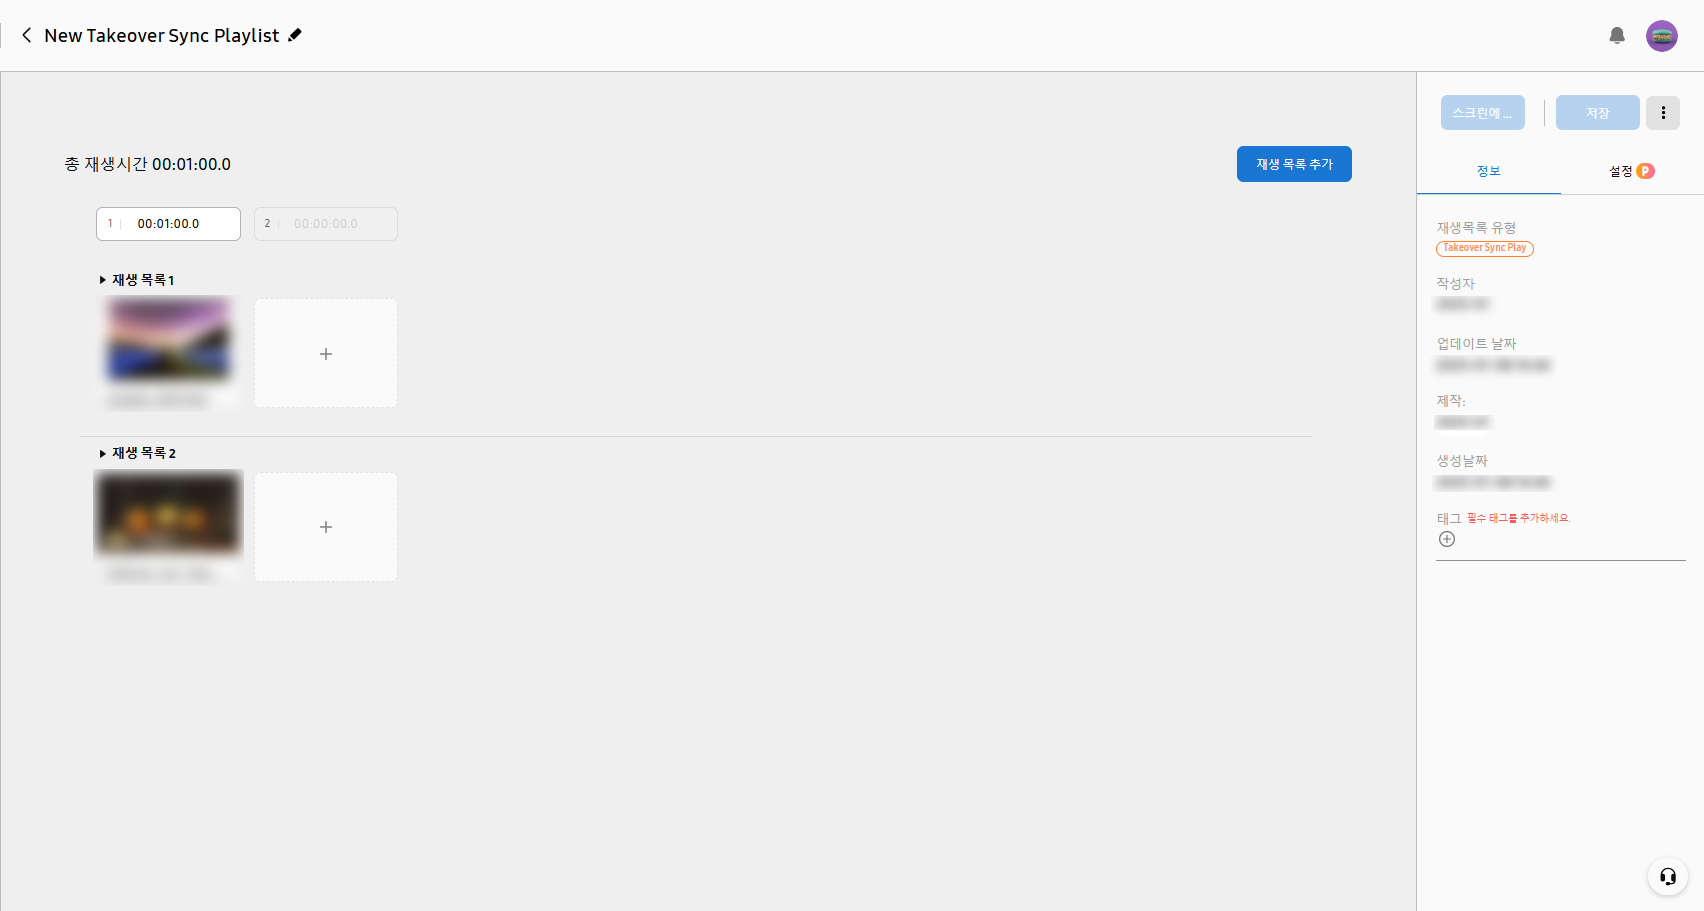The width and height of the screenshot is (1704, 911).
Task: Open notifications bell
Action: 1617,36
